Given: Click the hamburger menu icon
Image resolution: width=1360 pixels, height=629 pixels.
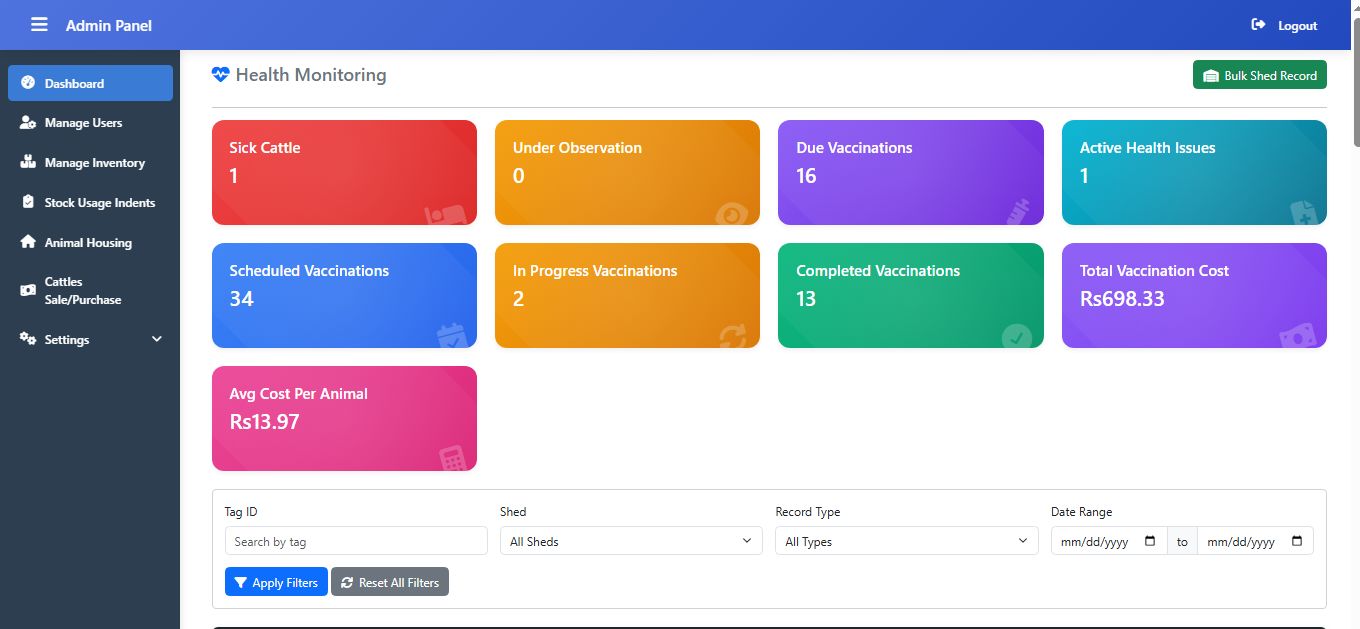Looking at the screenshot, I should pos(39,25).
